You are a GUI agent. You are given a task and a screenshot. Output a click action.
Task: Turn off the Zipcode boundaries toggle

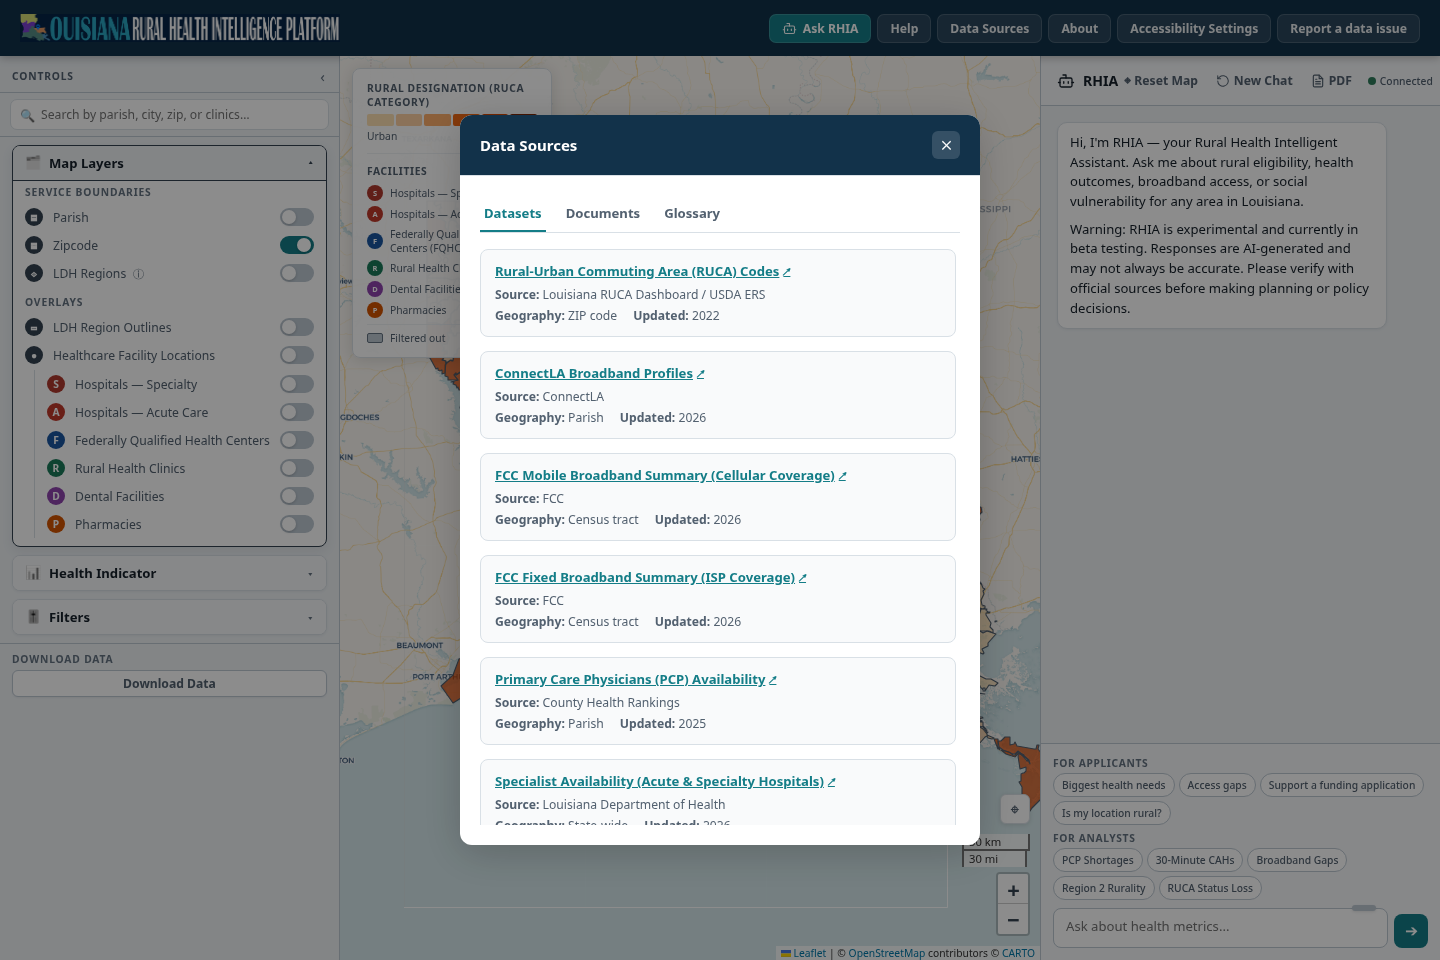pyautogui.click(x=297, y=245)
